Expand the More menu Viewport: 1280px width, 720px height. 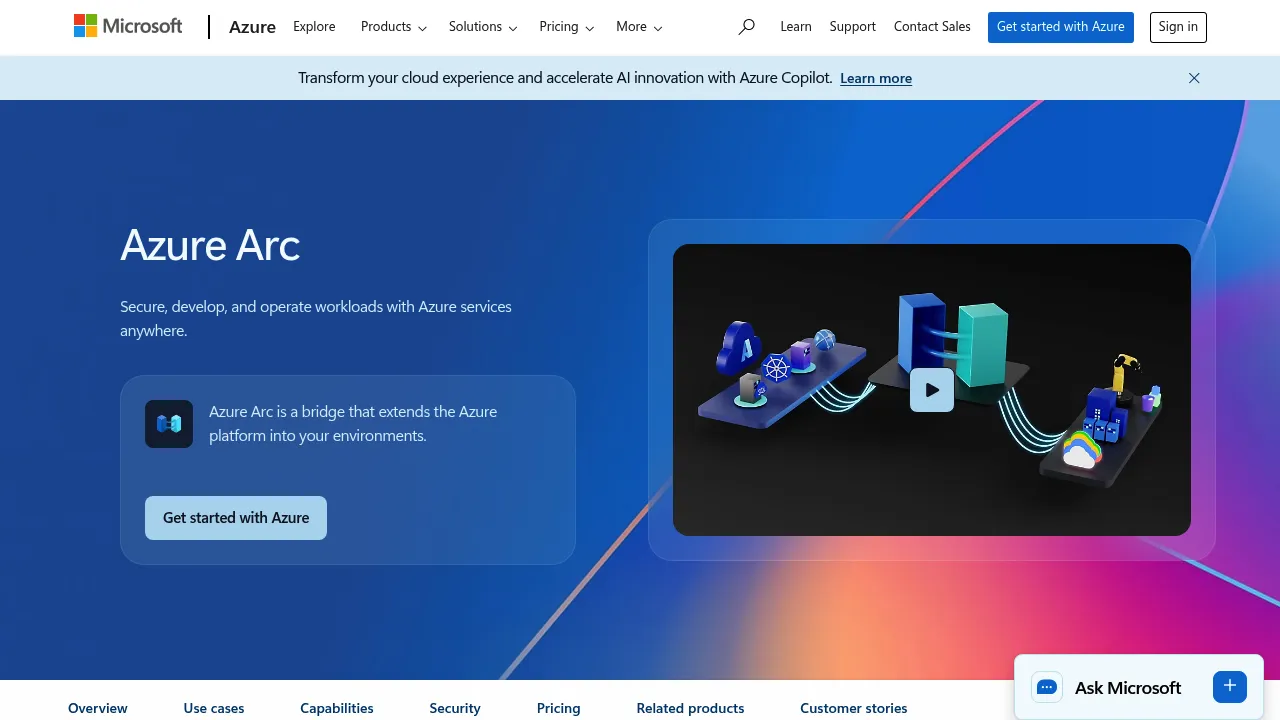639,27
